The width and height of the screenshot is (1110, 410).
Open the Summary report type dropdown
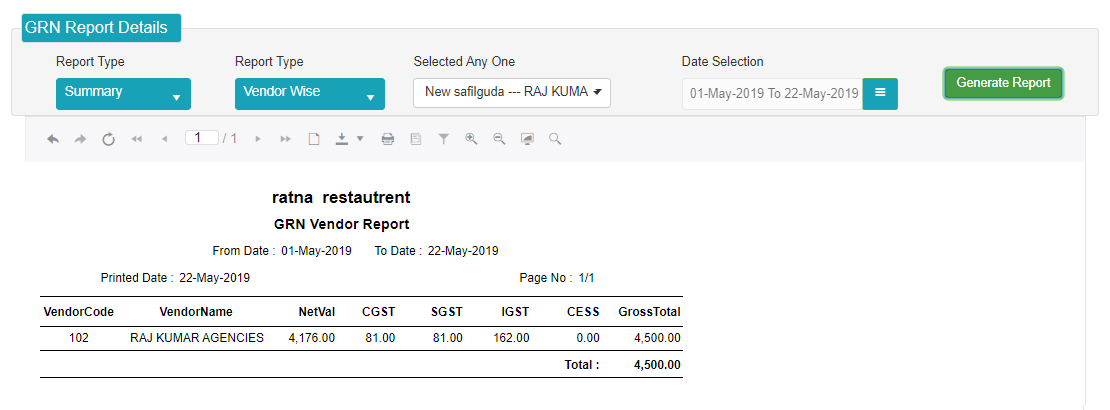[x=123, y=93]
